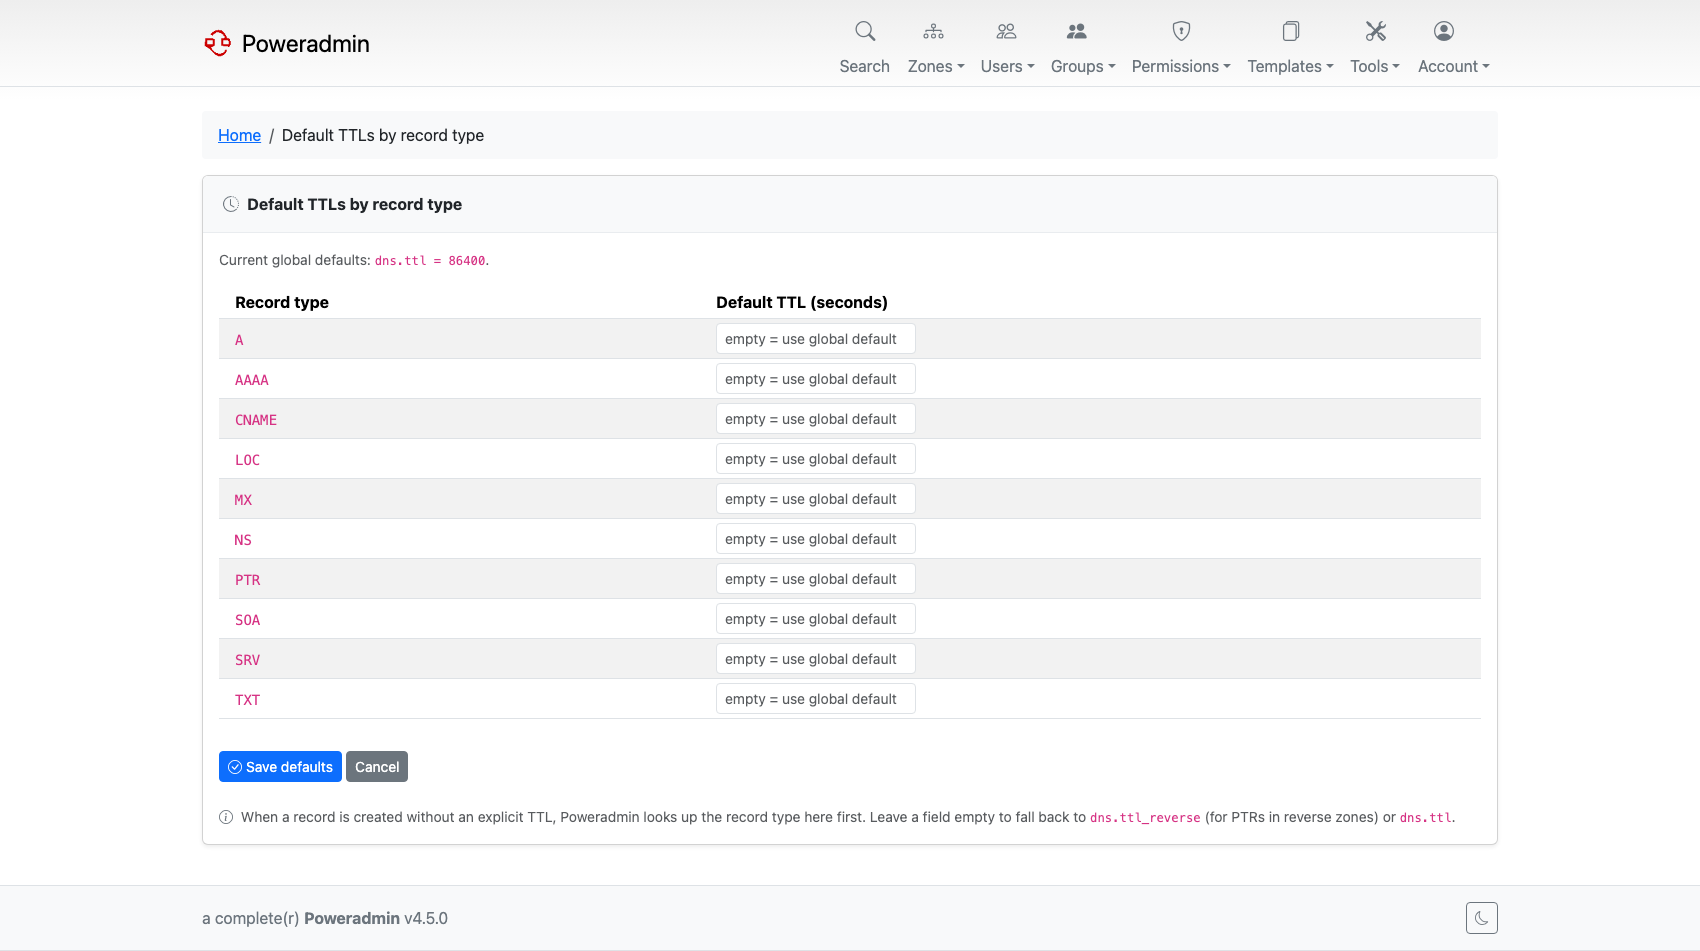The width and height of the screenshot is (1700, 951).
Task: Click the Search magnifier icon
Action: point(865,31)
